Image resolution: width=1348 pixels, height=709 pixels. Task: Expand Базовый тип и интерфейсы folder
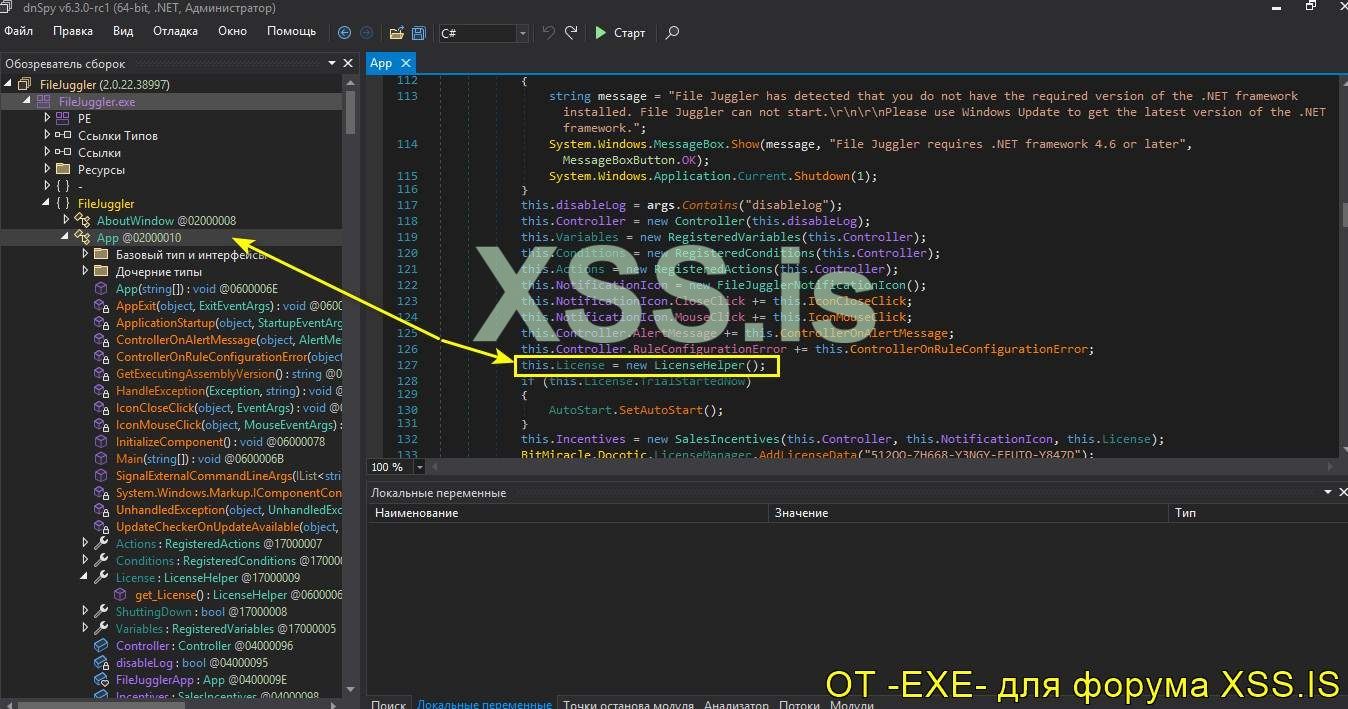click(x=85, y=254)
